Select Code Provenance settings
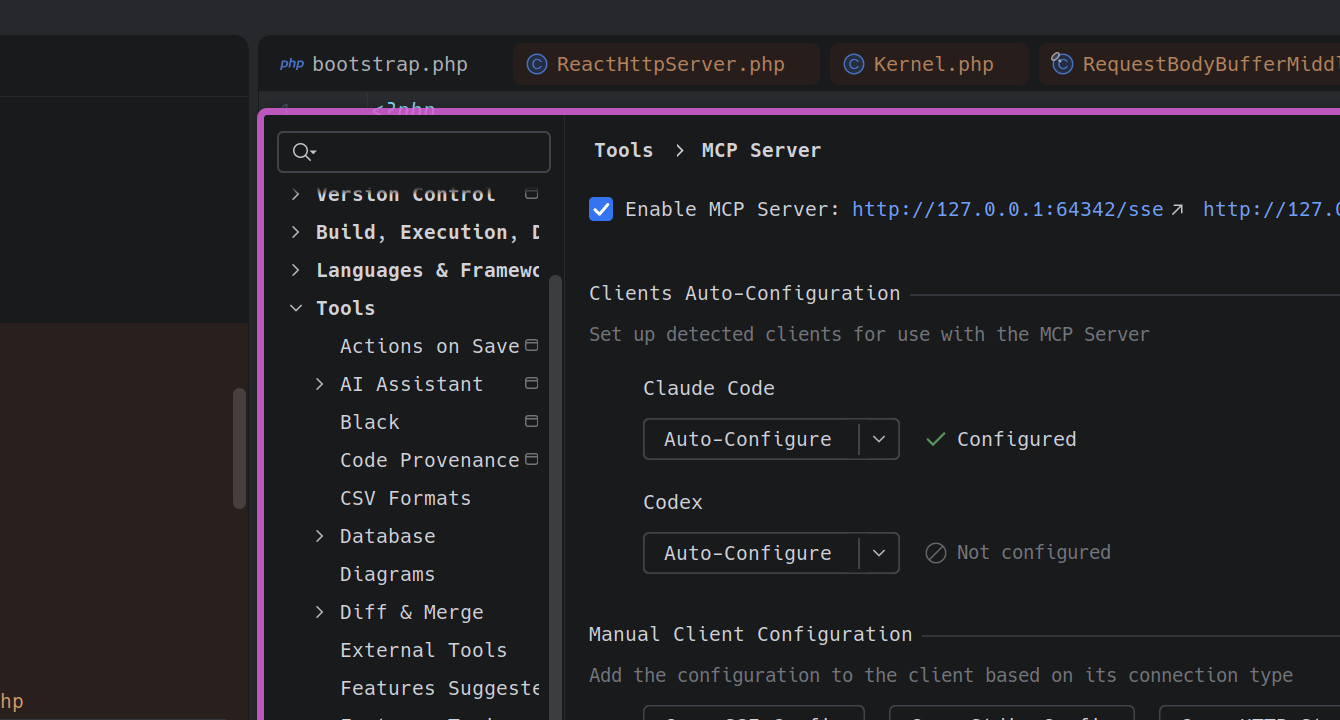Image resolution: width=1340 pixels, height=720 pixels. coord(429,460)
